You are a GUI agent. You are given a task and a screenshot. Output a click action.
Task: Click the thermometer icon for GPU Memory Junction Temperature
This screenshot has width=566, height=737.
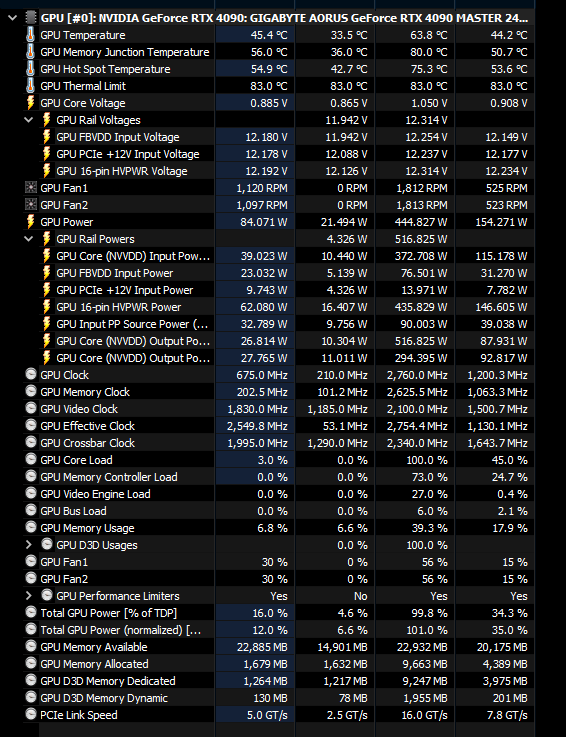tap(31, 52)
